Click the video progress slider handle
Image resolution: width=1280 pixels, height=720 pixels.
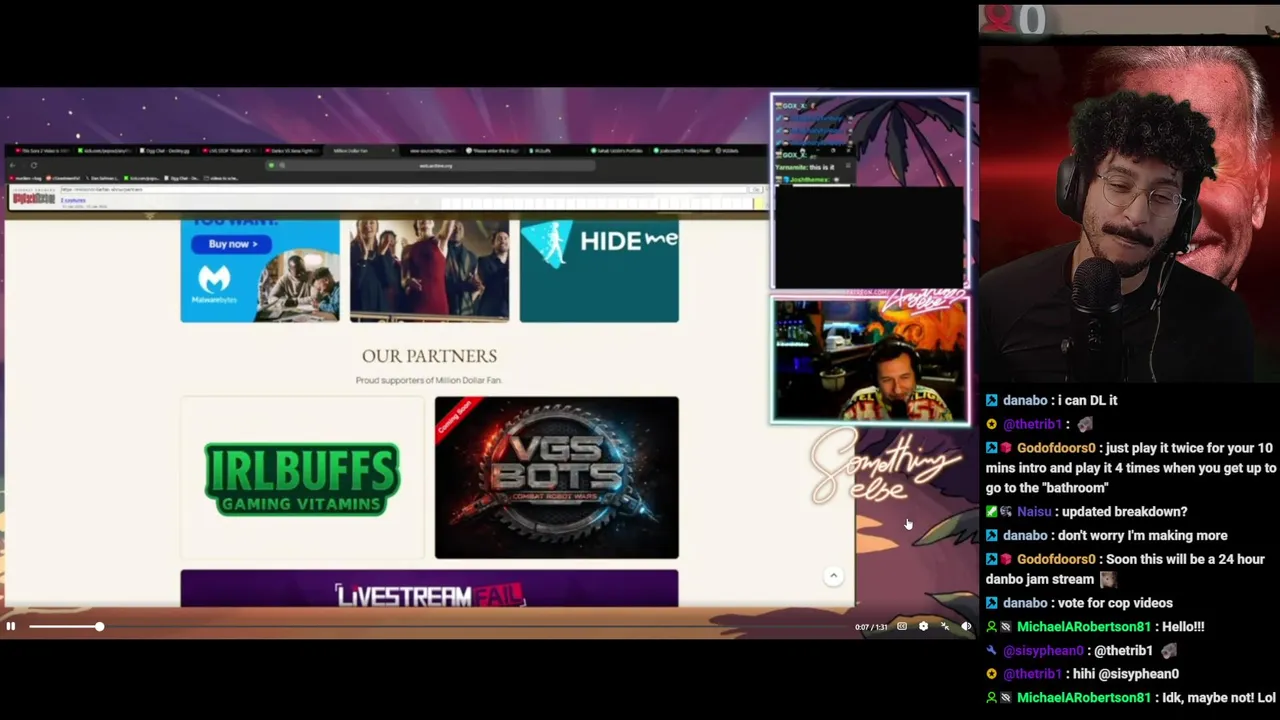[99, 626]
